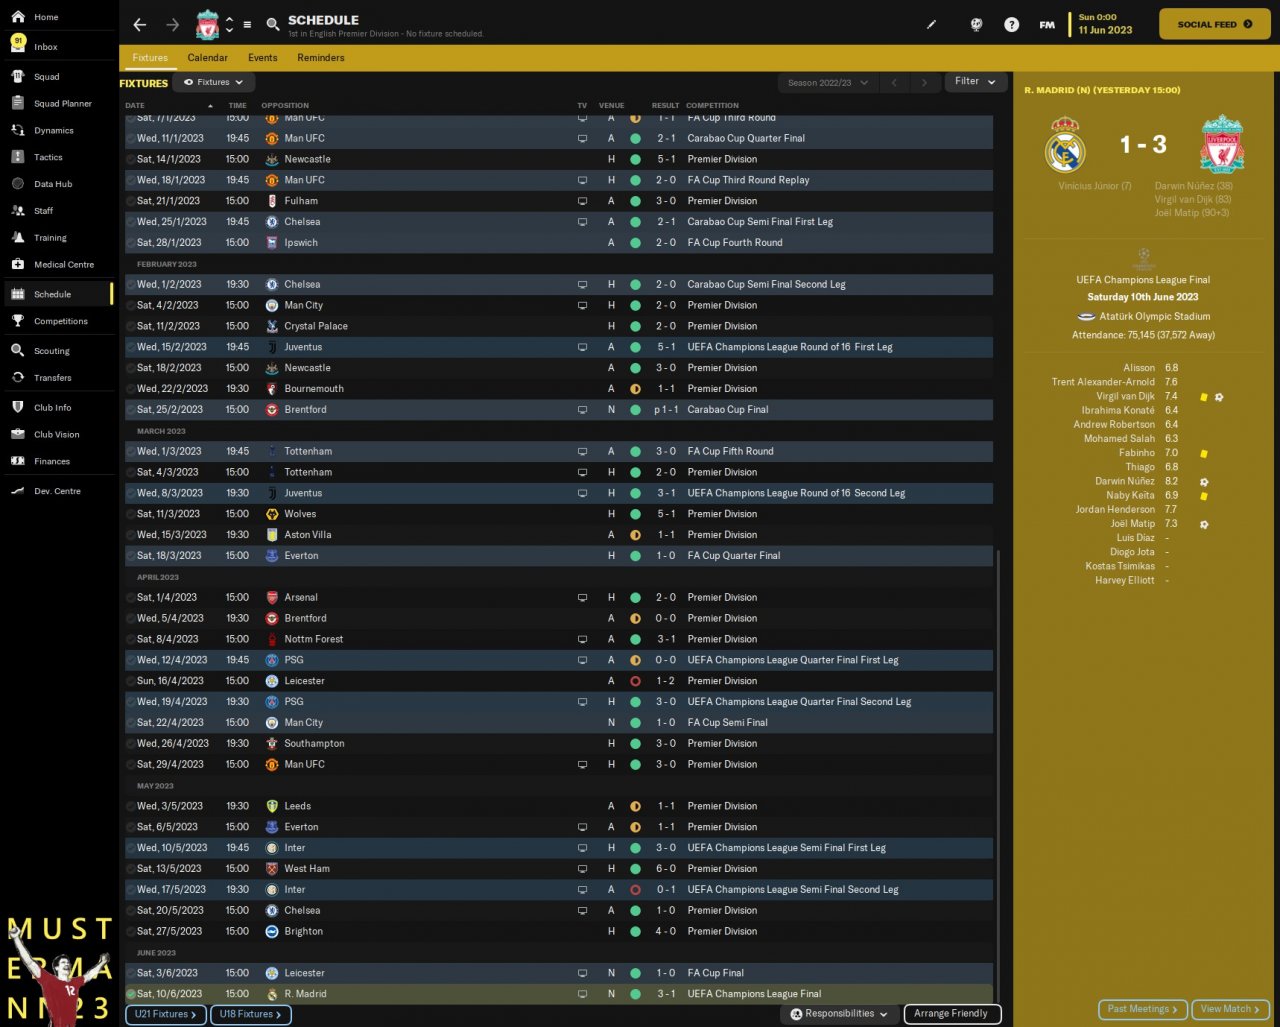Open Squad Planner in the sidebar
Image resolution: width=1280 pixels, height=1027 pixels.
click(x=59, y=103)
